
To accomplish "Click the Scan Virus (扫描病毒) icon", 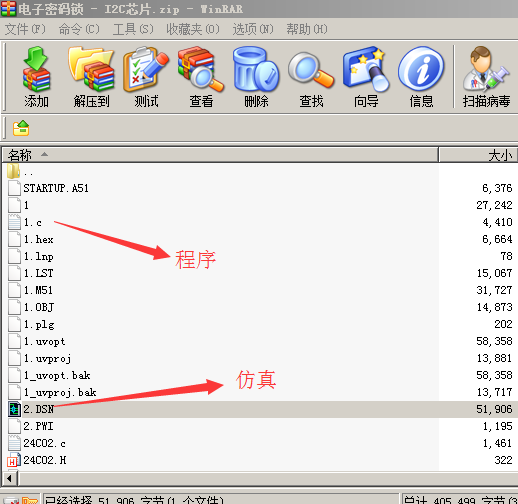I will 486,69.
